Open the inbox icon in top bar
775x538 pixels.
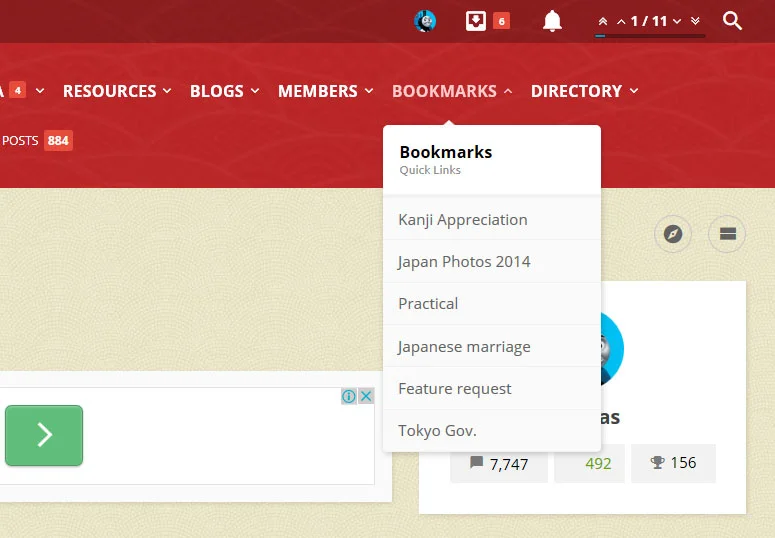[475, 21]
